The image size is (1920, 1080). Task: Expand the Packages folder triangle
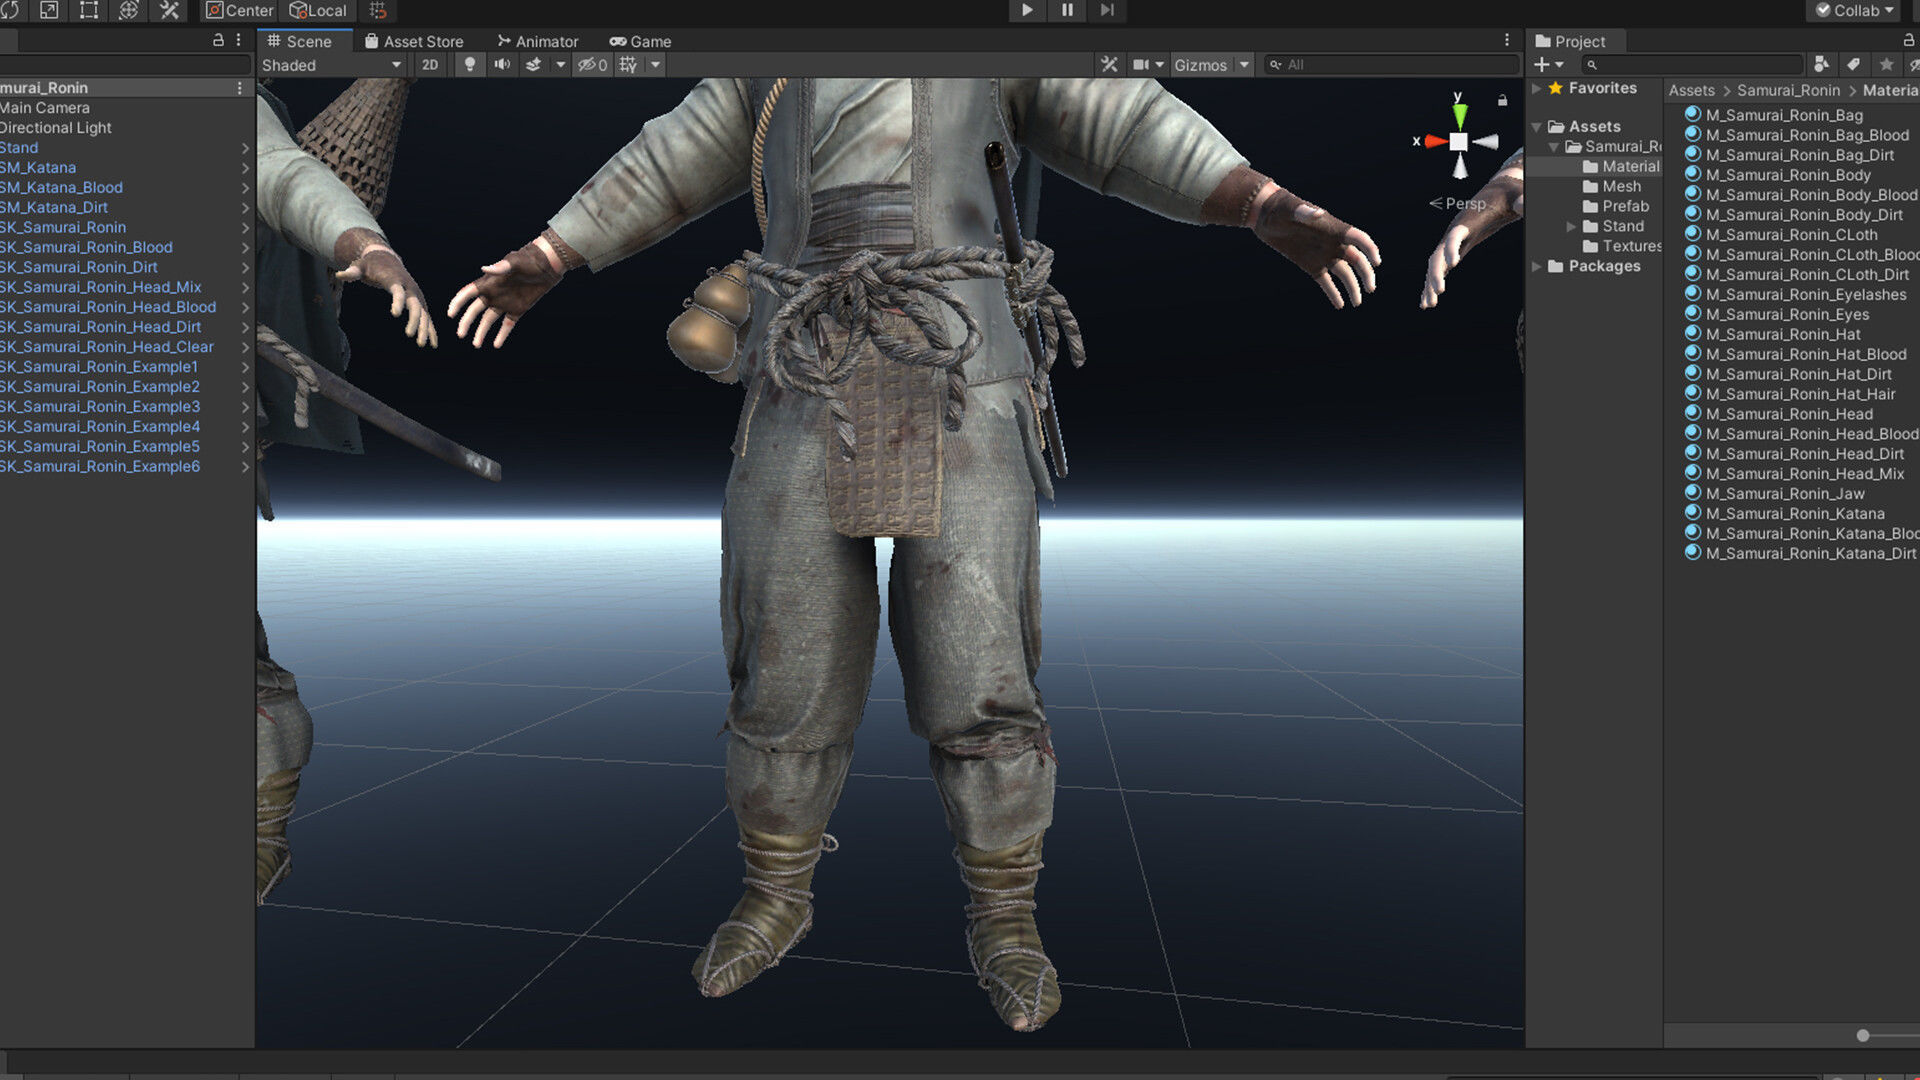point(1537,266)
